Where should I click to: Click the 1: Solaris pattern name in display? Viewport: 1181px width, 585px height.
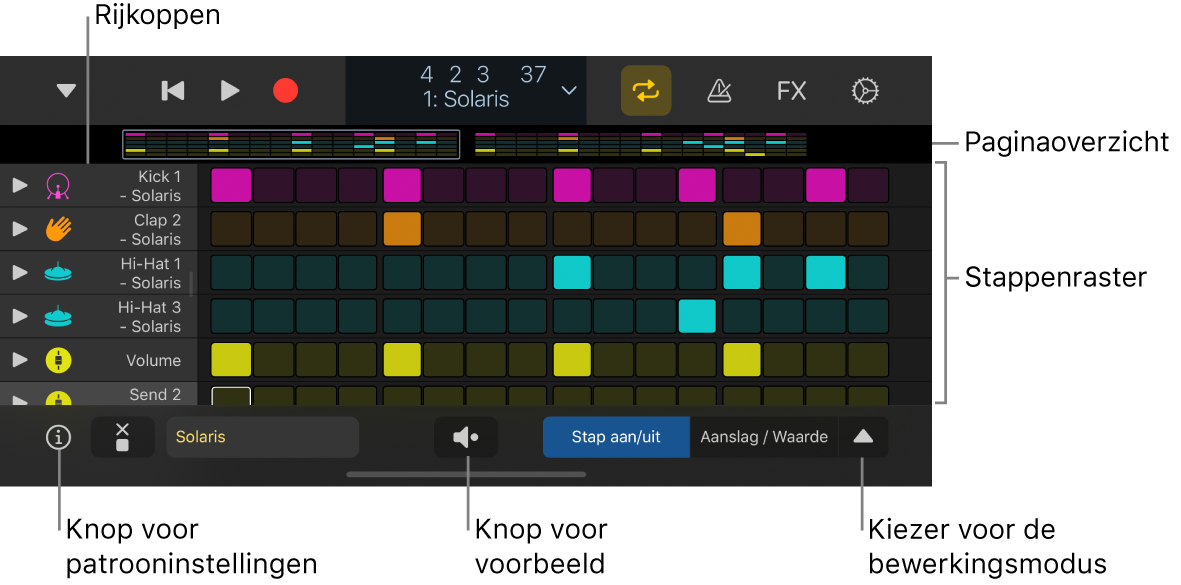point(466,99)
